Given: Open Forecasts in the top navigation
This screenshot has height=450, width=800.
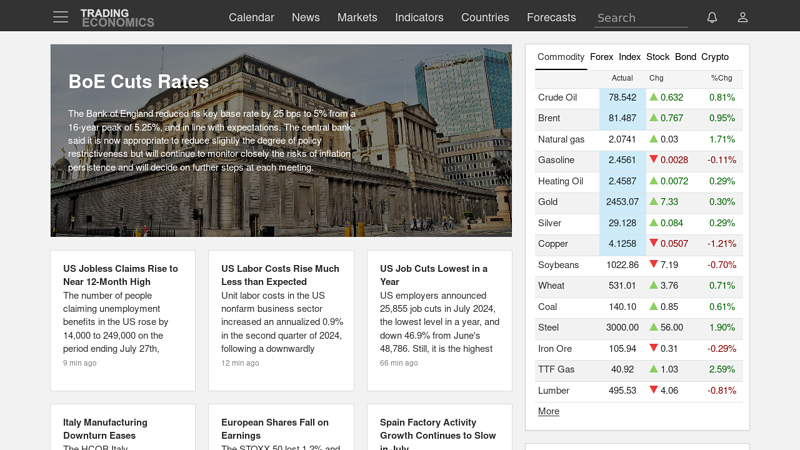Looking at the screenshot, I should coord(551,17).
